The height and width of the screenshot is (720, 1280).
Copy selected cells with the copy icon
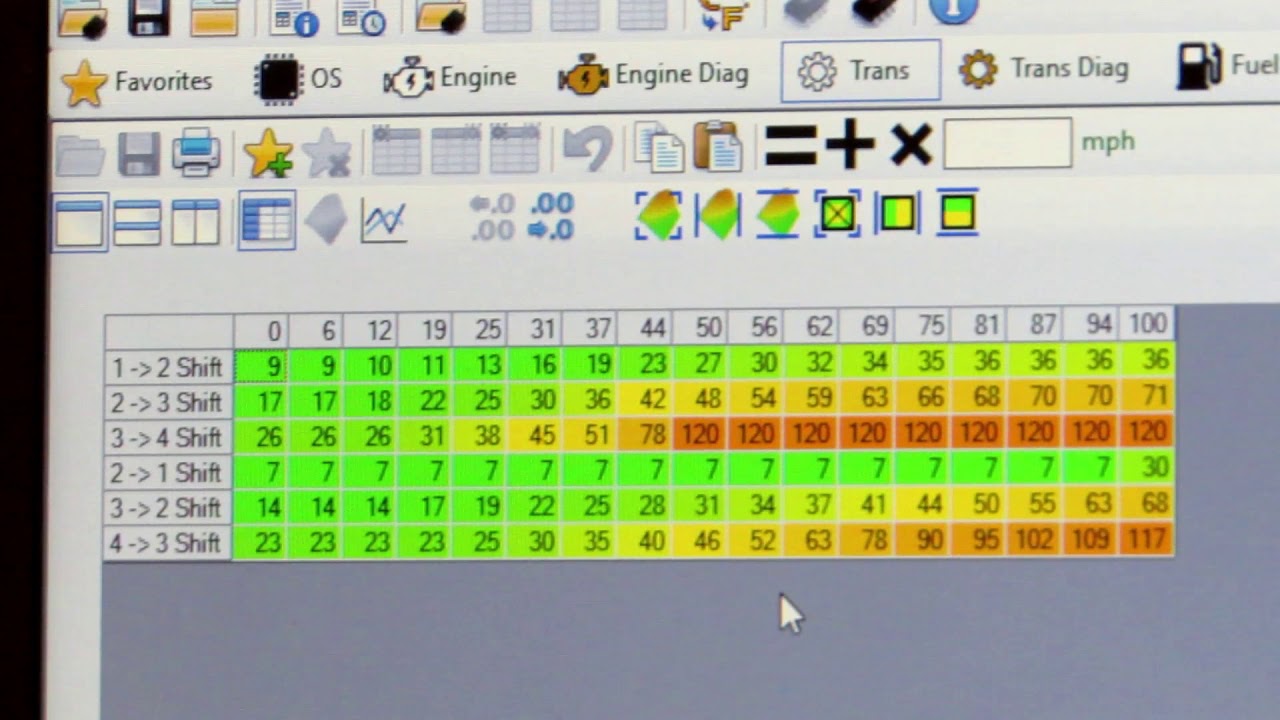(x=659, y=147)
